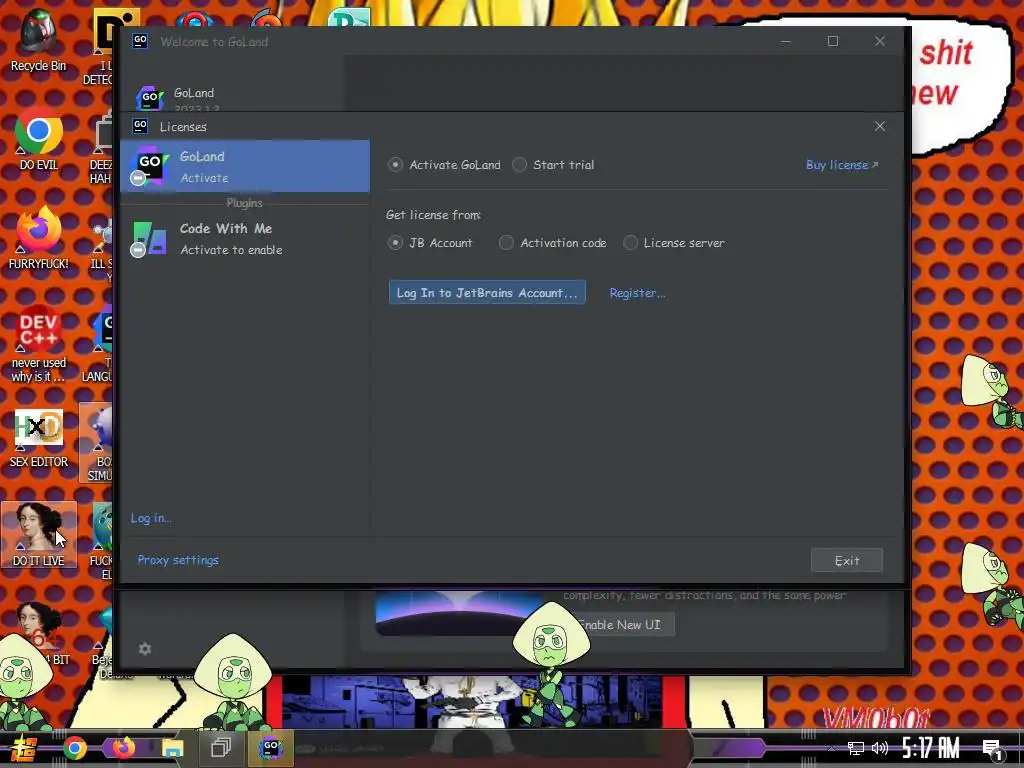This screenshot has height=768, width=1024.
Task: Open the Recycle Bin desktop icon
Action: pyautogui.click(x=39, y=40)
